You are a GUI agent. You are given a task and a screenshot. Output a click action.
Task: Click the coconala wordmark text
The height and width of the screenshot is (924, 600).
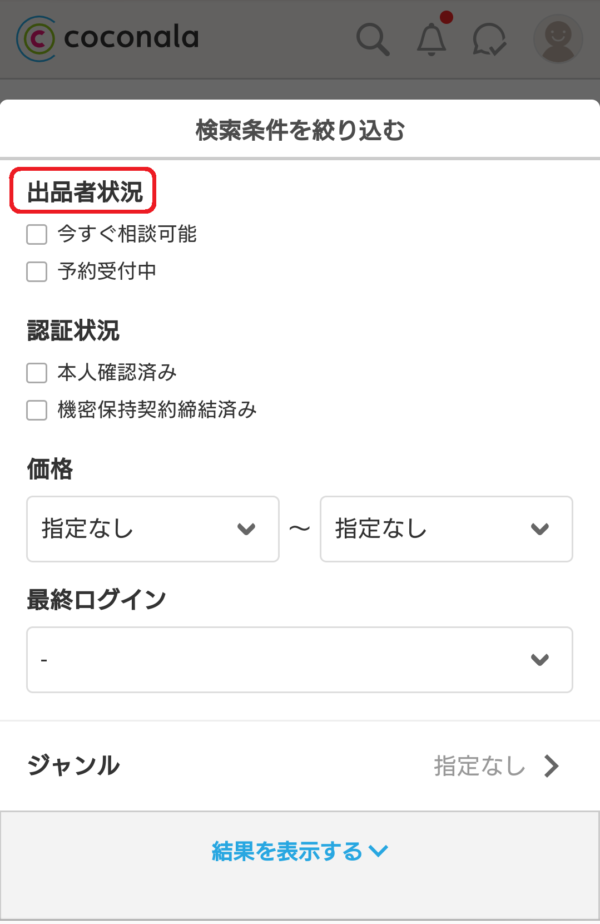tap(131, 38)
